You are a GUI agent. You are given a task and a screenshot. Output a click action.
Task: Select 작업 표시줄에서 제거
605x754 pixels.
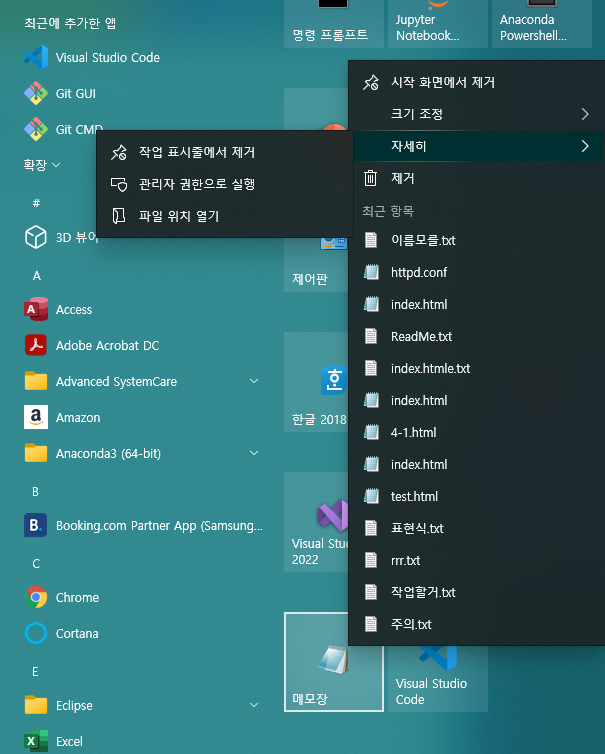tap(225, 152)
